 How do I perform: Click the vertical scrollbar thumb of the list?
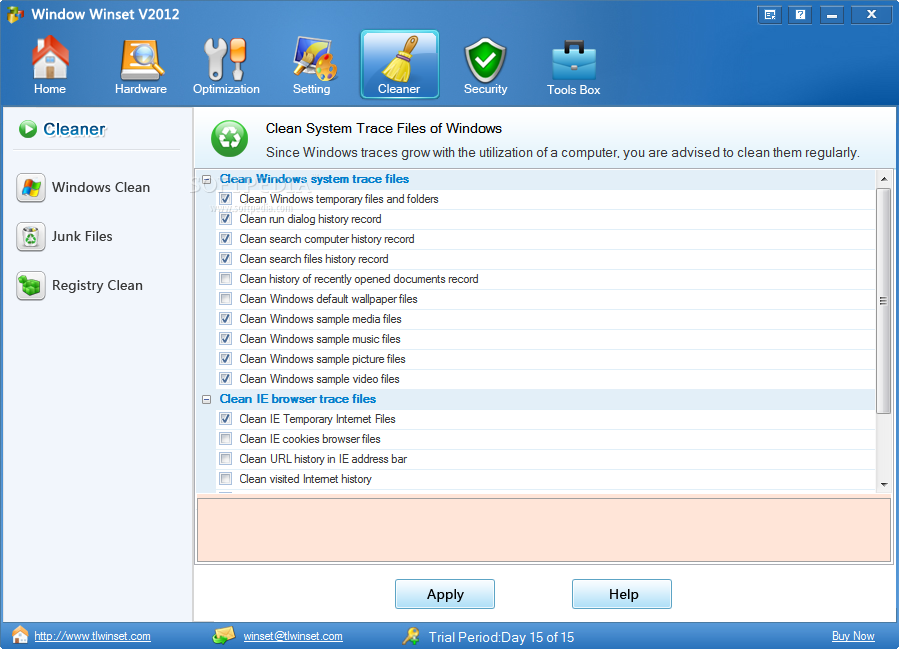click(884, 300)
